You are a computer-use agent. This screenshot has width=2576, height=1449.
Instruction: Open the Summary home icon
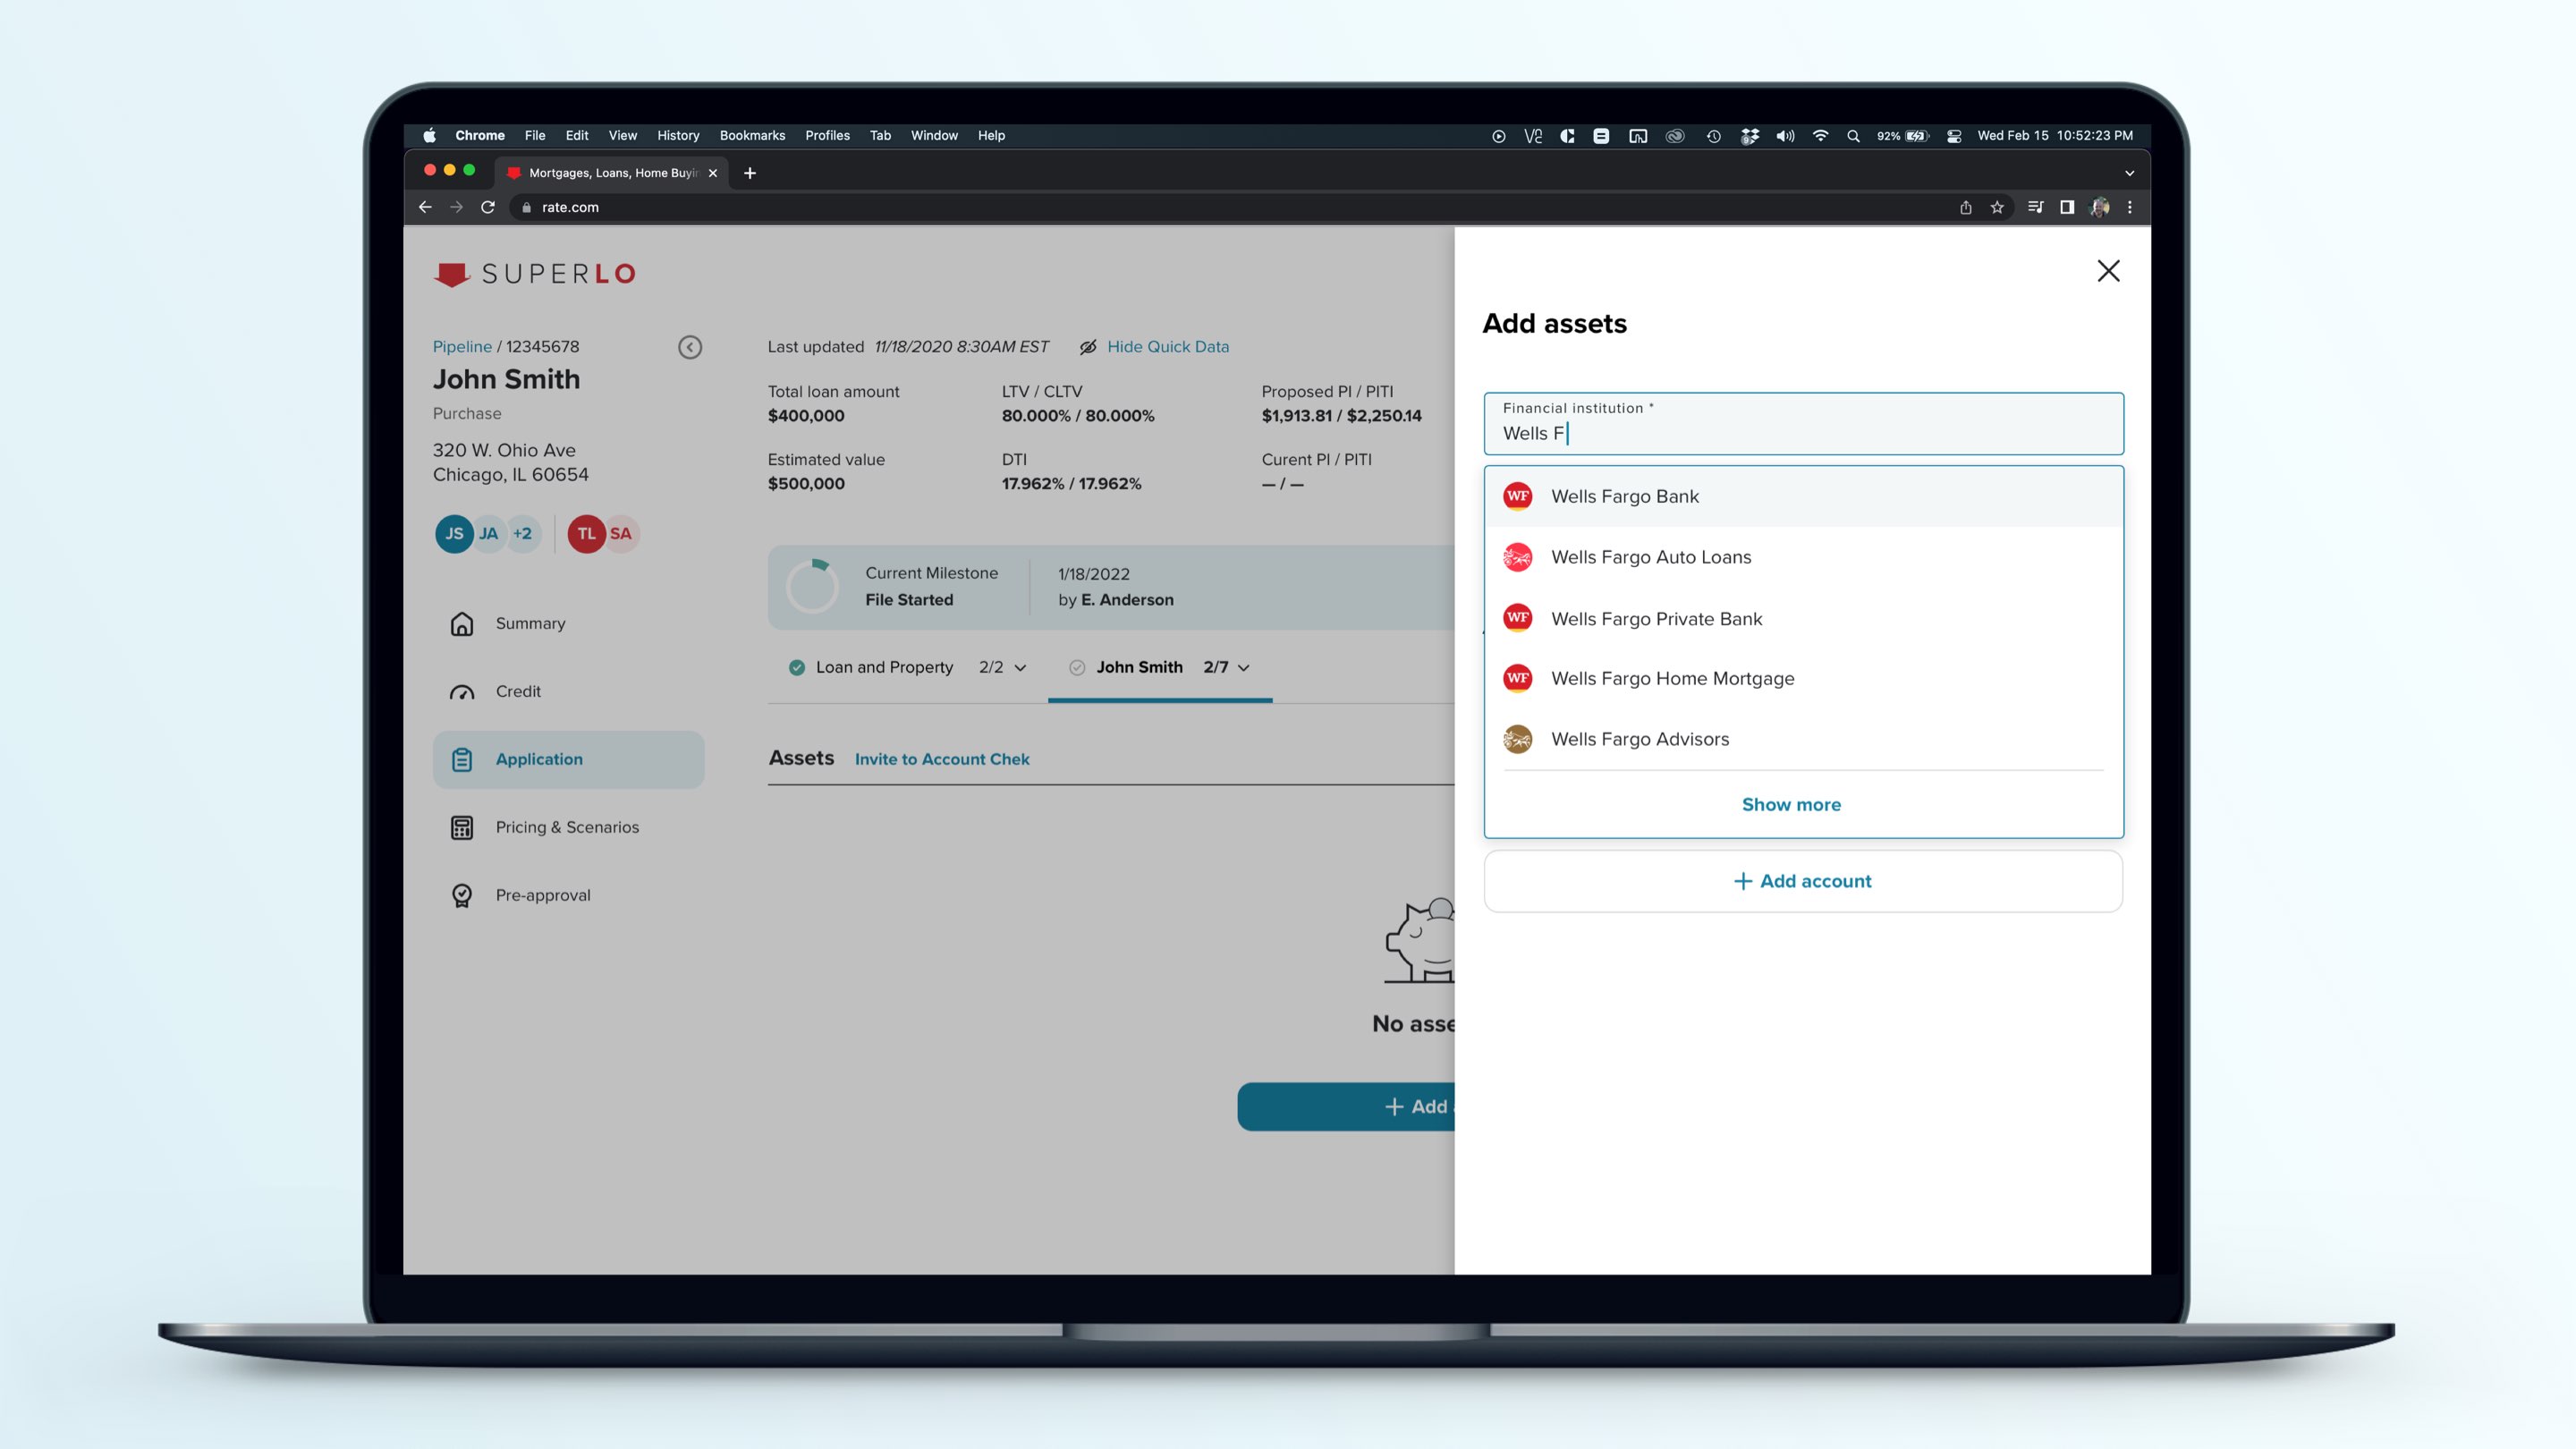tap(462, 623)
